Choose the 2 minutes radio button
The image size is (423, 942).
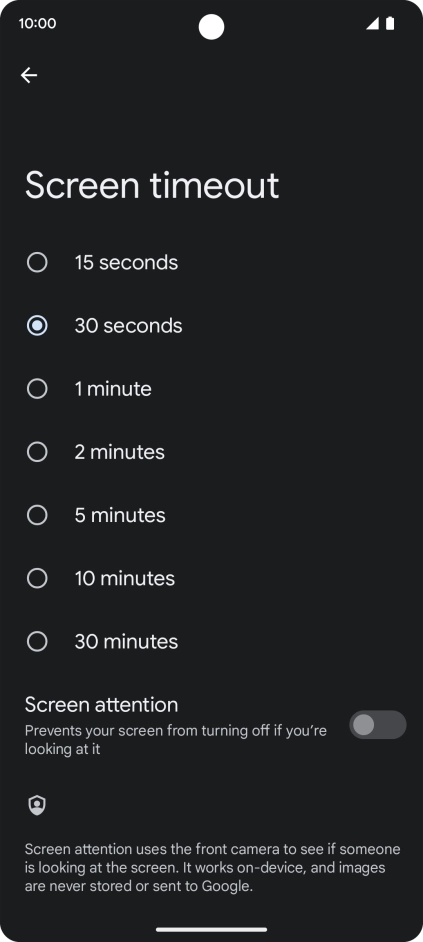coord(37,452)
